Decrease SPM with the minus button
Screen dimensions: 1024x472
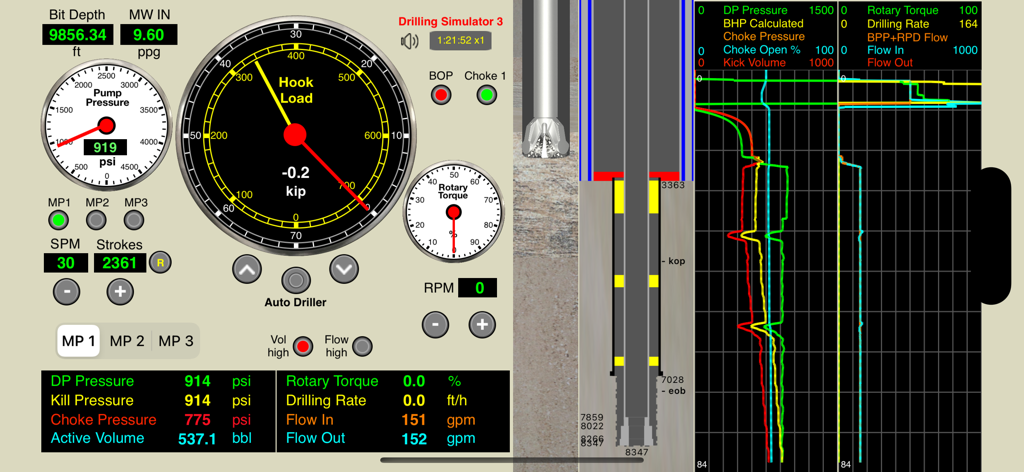coord(66,291)
